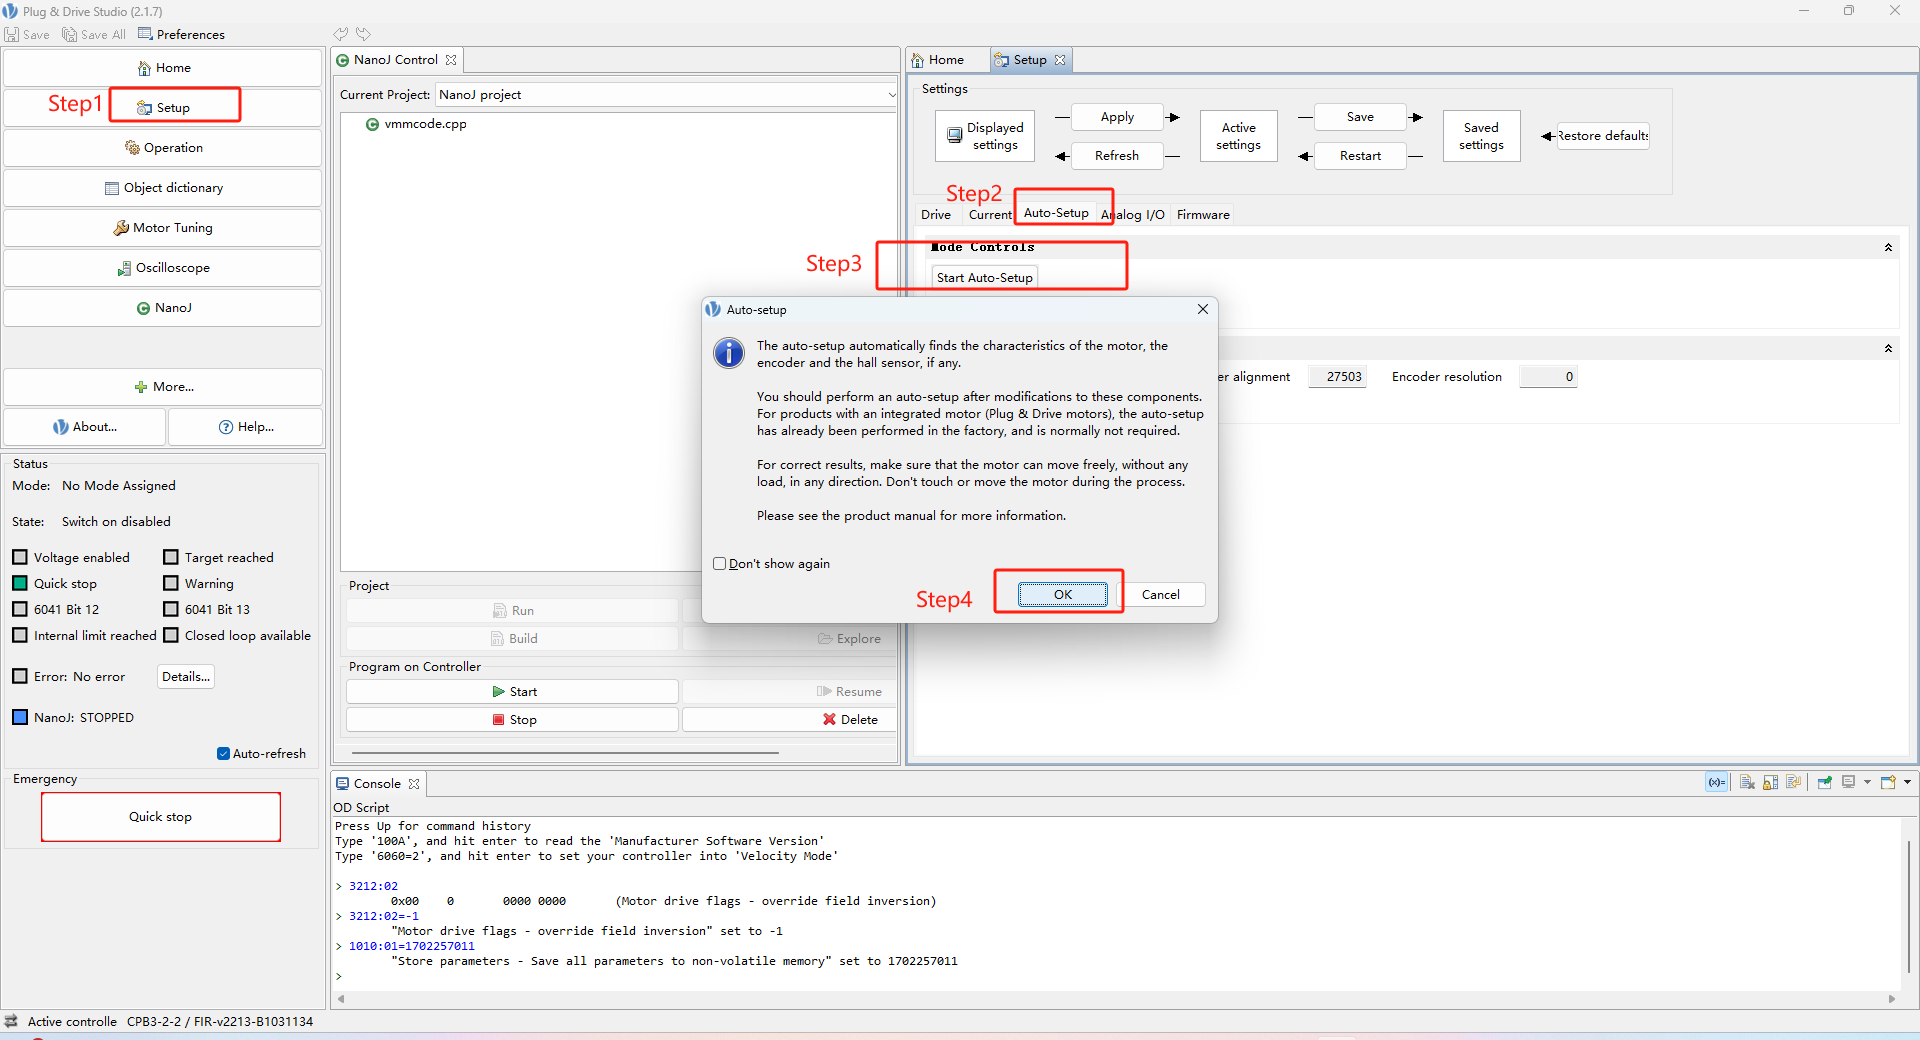Close the Setup editor tab
The image size is (1920, 1040).
(x=1060, y=60)
